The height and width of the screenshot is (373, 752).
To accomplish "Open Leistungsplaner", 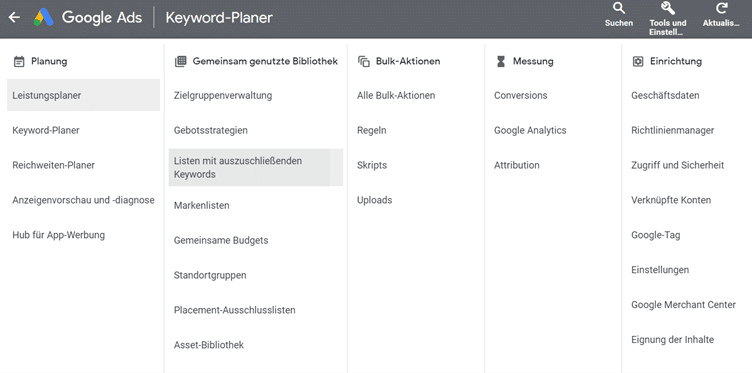I will point(83,95).
